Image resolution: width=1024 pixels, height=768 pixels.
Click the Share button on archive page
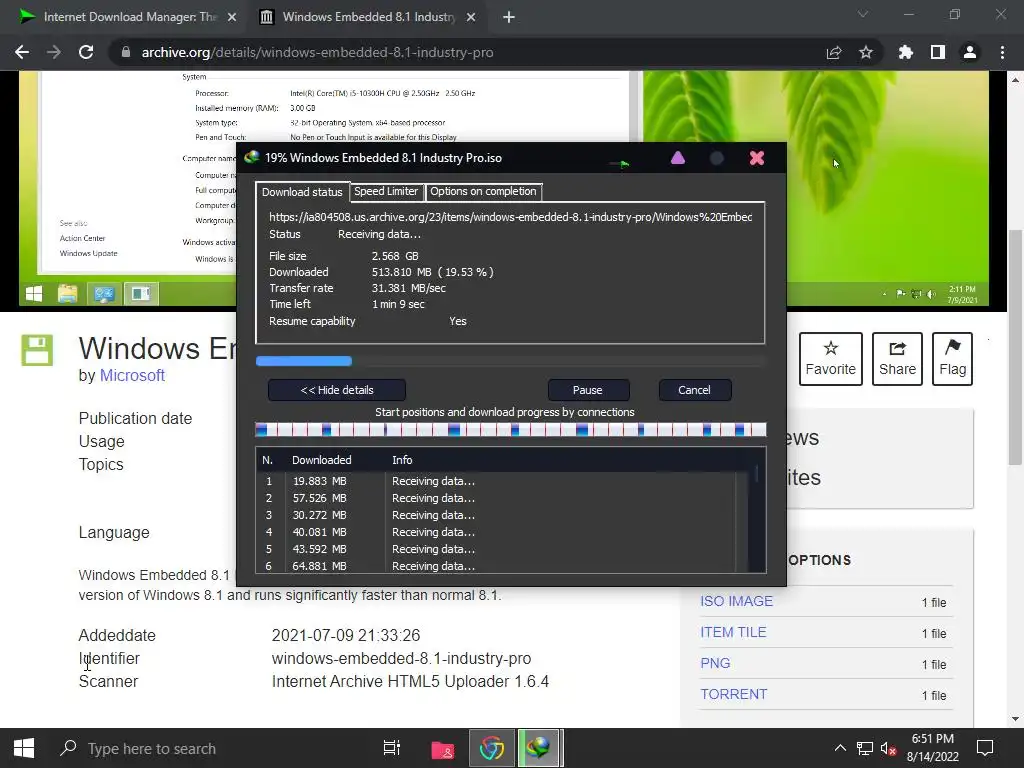pos(897,359)
